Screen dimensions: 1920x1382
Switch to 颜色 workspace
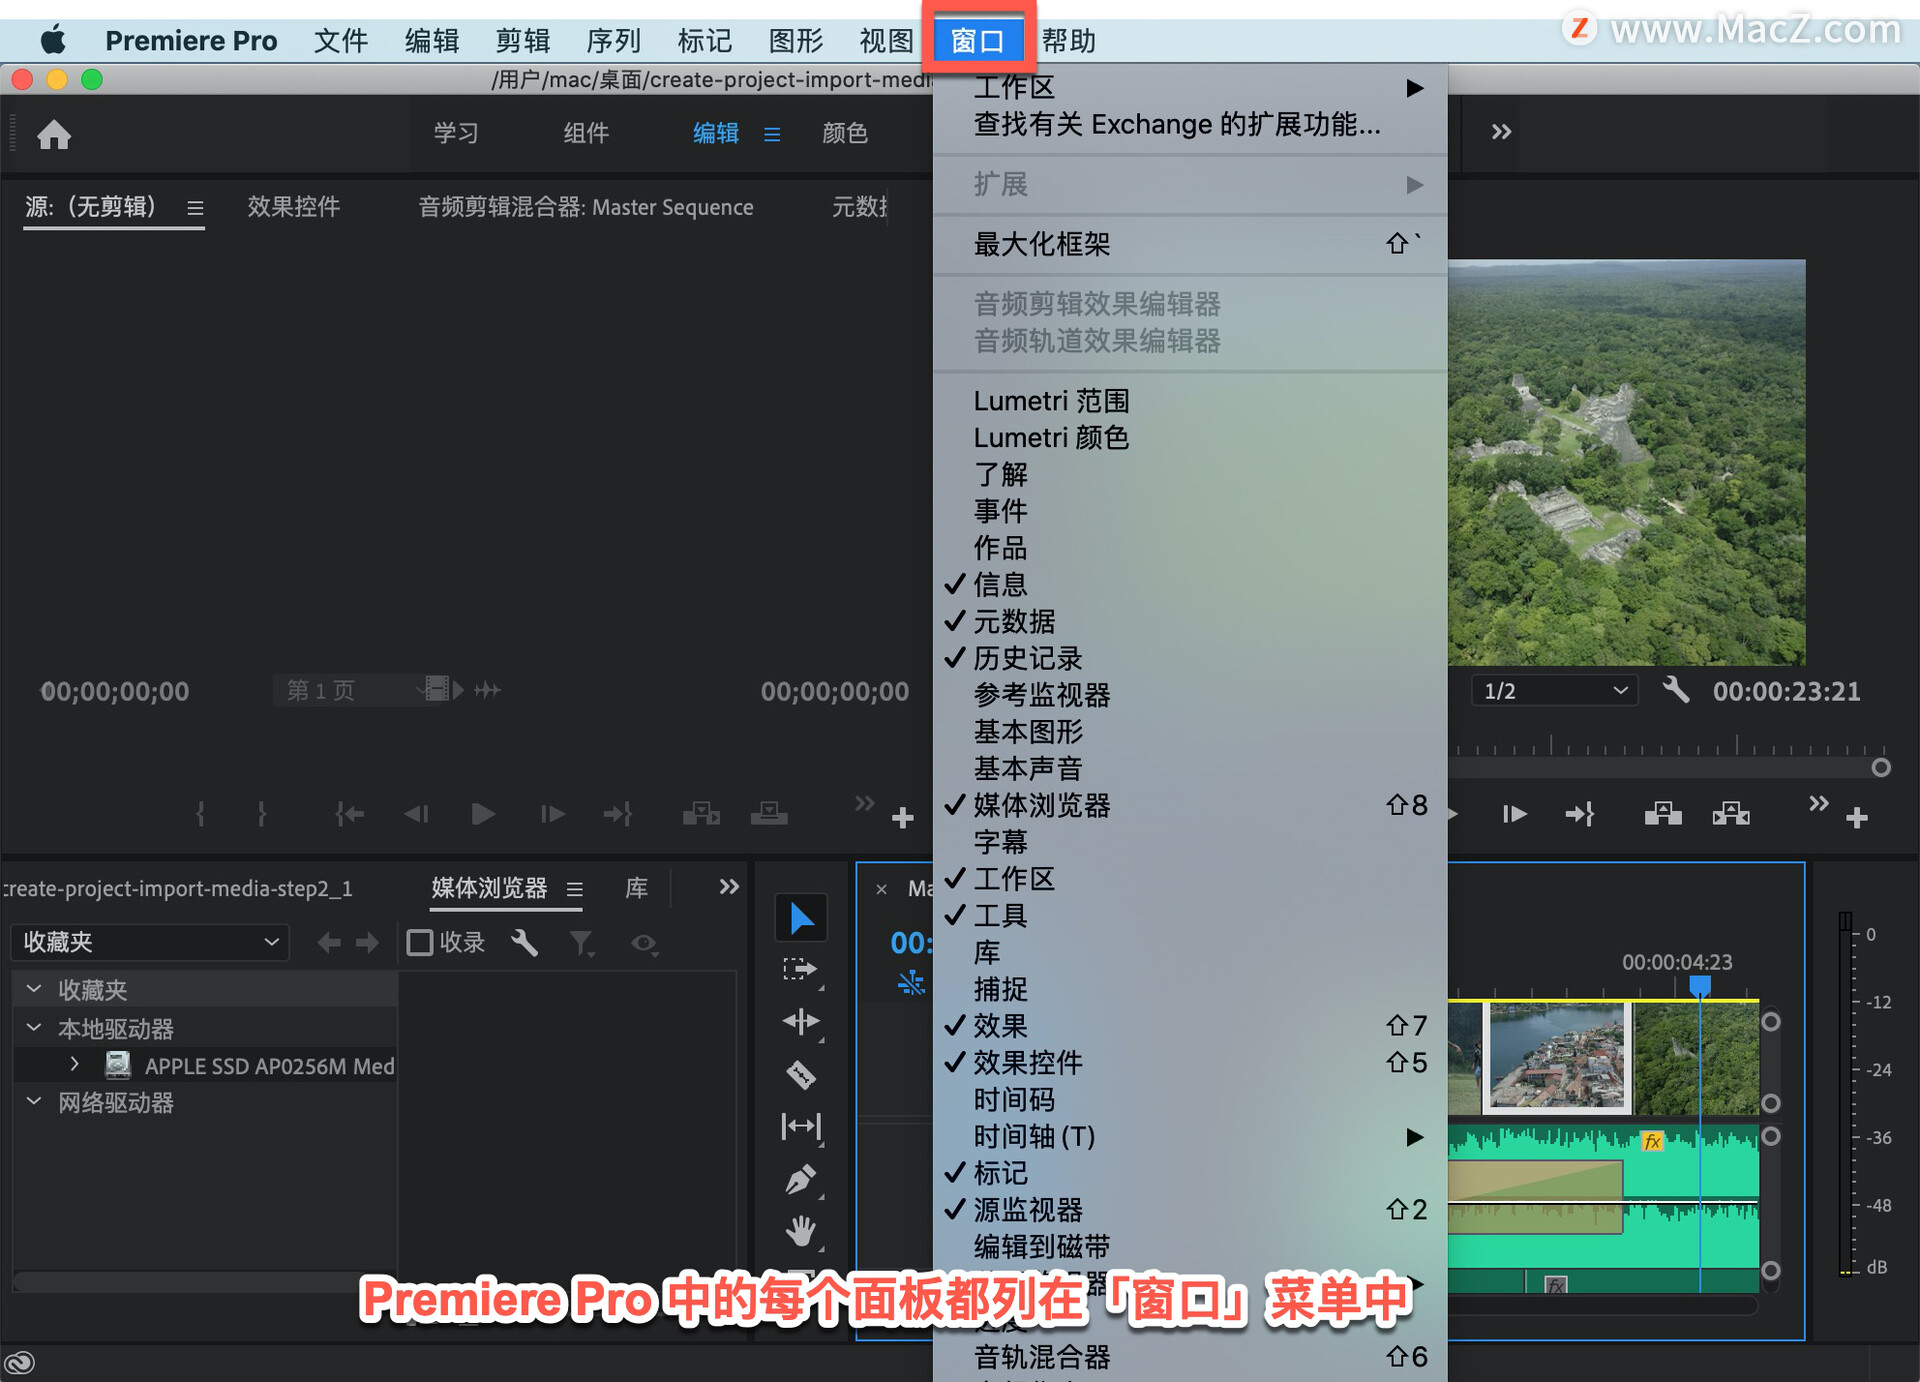pyautogui.click(x=845, y=133)
